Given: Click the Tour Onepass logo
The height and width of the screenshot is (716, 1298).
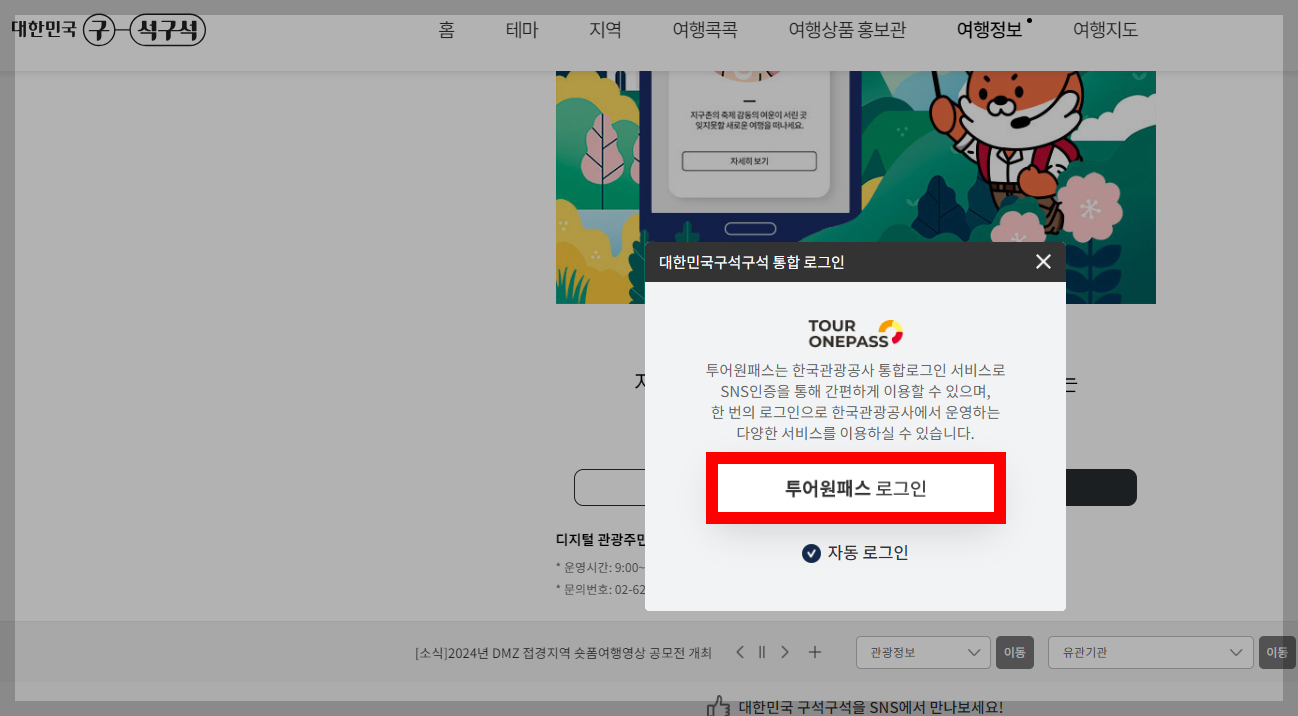Looking at the screenshot, I should (856, 334).
